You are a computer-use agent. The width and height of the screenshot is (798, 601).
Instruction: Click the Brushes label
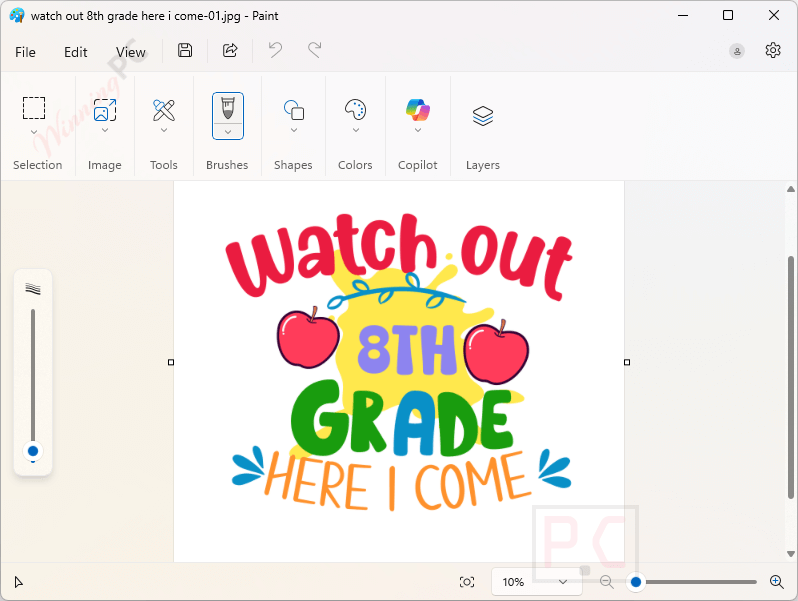tap(227, 165)
